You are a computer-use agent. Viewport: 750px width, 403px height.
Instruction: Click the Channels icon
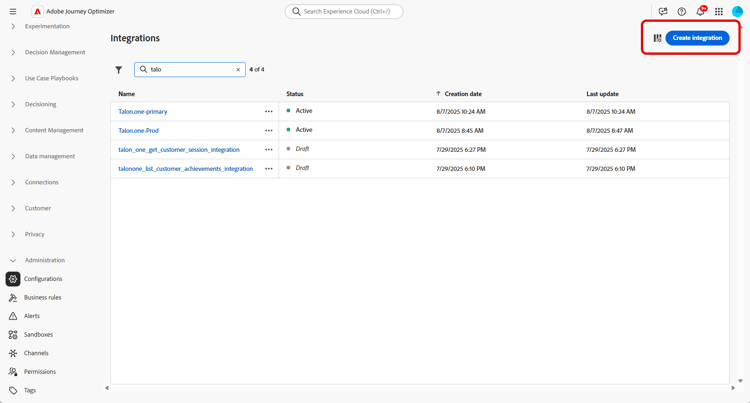pos(13,353)
